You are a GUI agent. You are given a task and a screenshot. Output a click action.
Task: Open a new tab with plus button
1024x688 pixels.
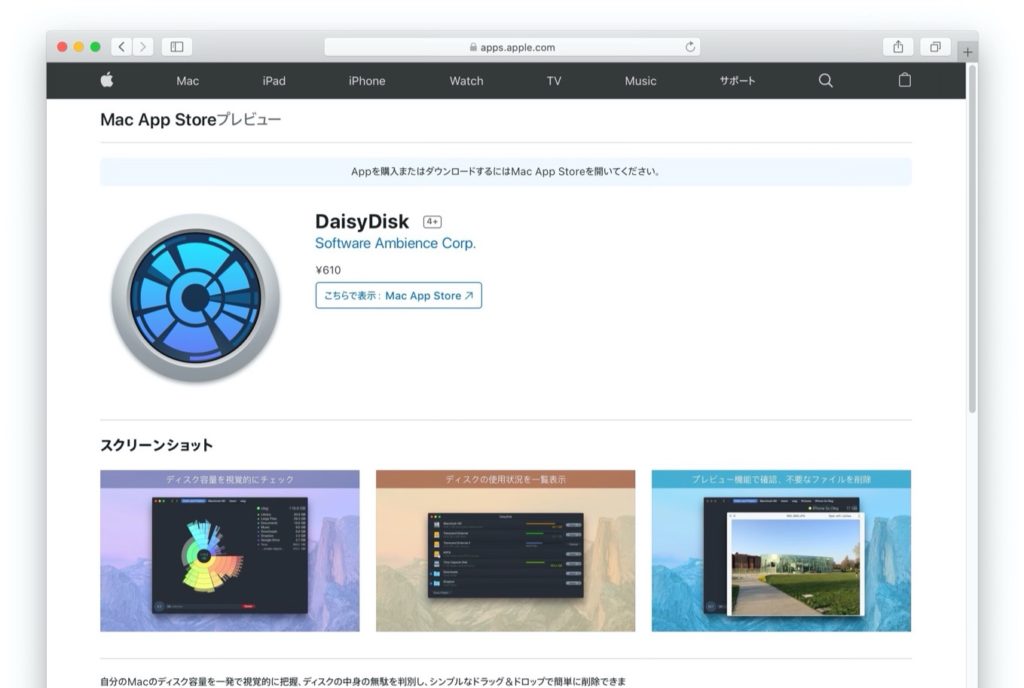(x=967, y=52)
